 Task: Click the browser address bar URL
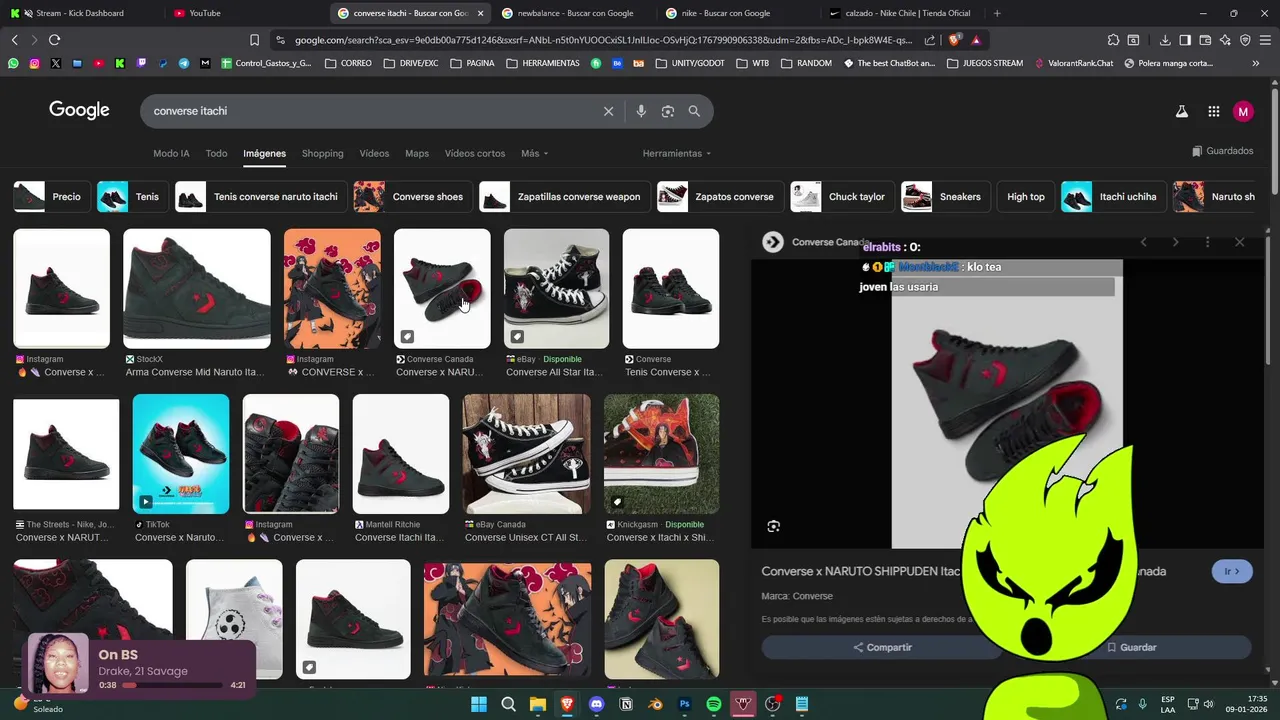click(604, 40)
